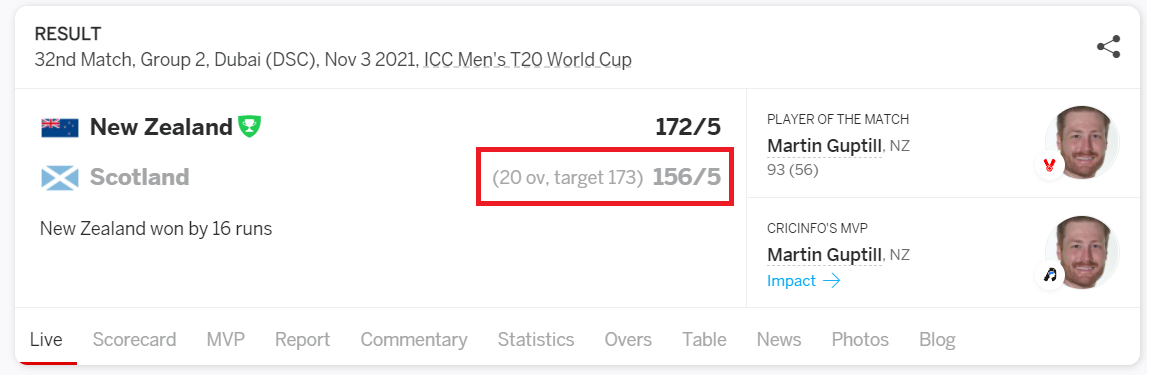
Task: Click the Scotland flag icon
Action: pos(59,178)
